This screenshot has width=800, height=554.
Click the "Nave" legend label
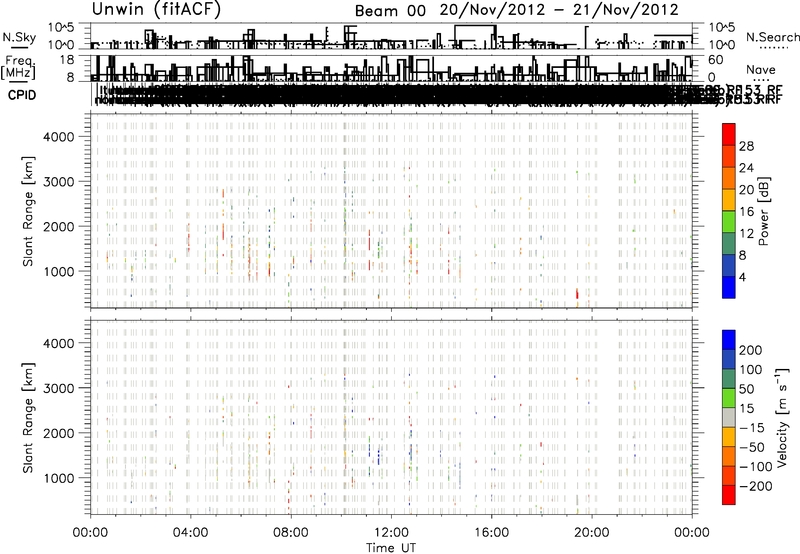pos(761,70)
